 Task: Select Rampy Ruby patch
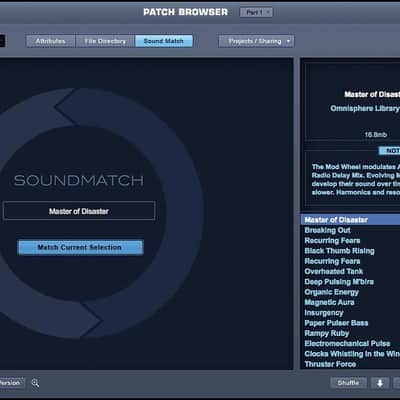[x=350, y=333]
